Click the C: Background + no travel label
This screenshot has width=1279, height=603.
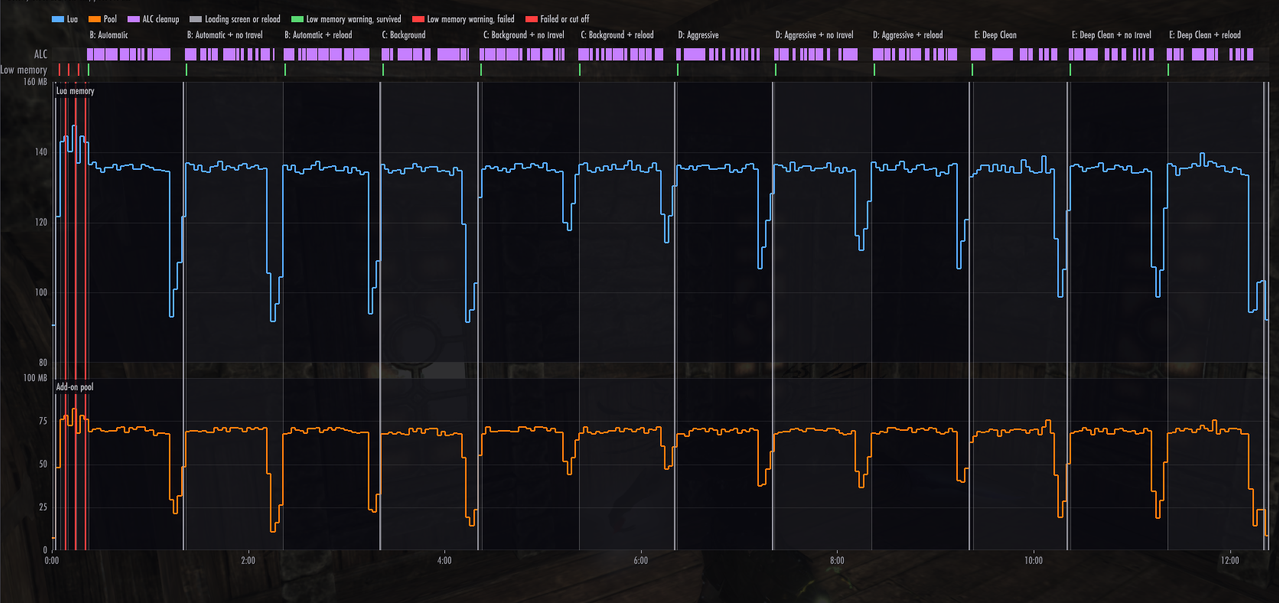522,35
